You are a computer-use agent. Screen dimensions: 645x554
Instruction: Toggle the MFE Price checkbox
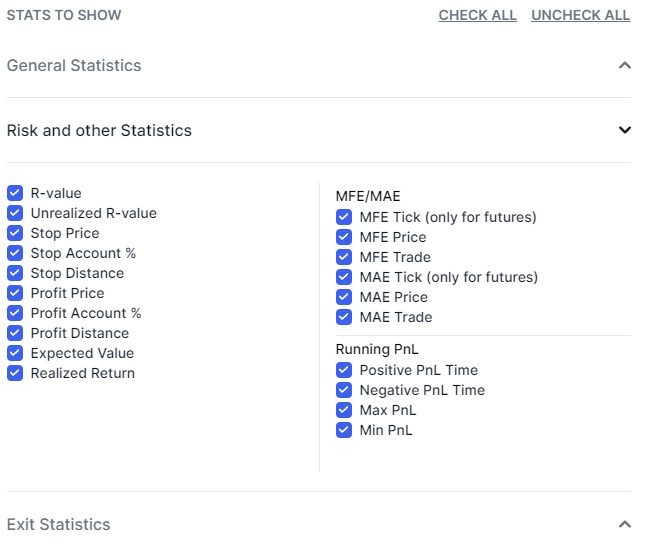tap(344, 237)
